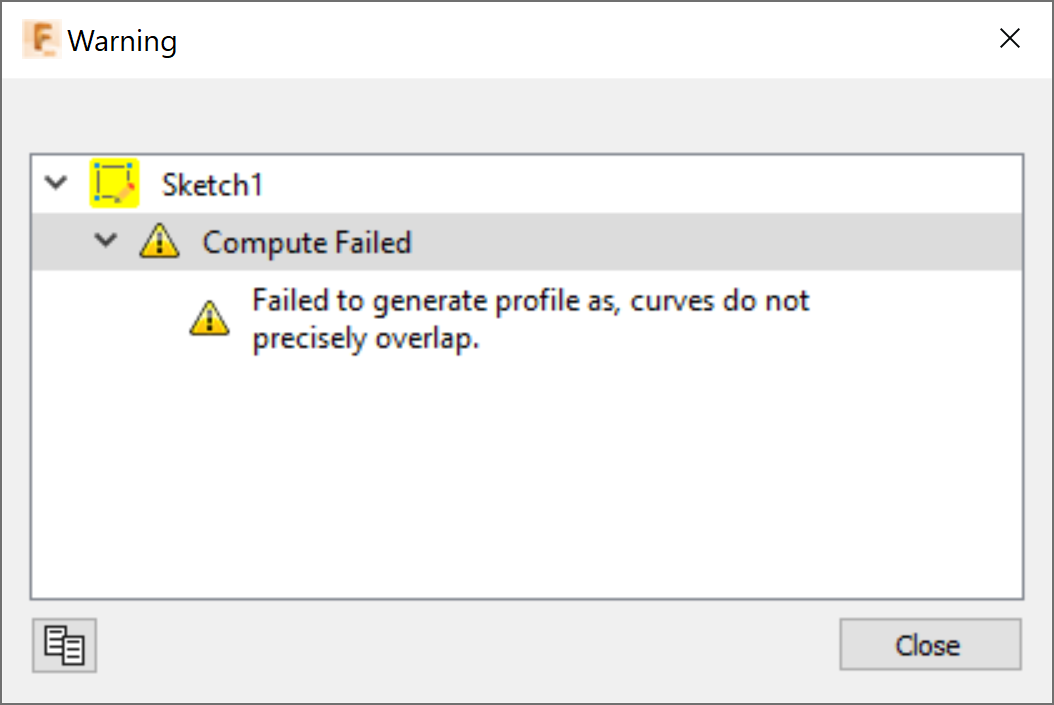
Task: Click the Fusion 360 logo in title bar
Action: pyautogui.click(x=40, y=40)
